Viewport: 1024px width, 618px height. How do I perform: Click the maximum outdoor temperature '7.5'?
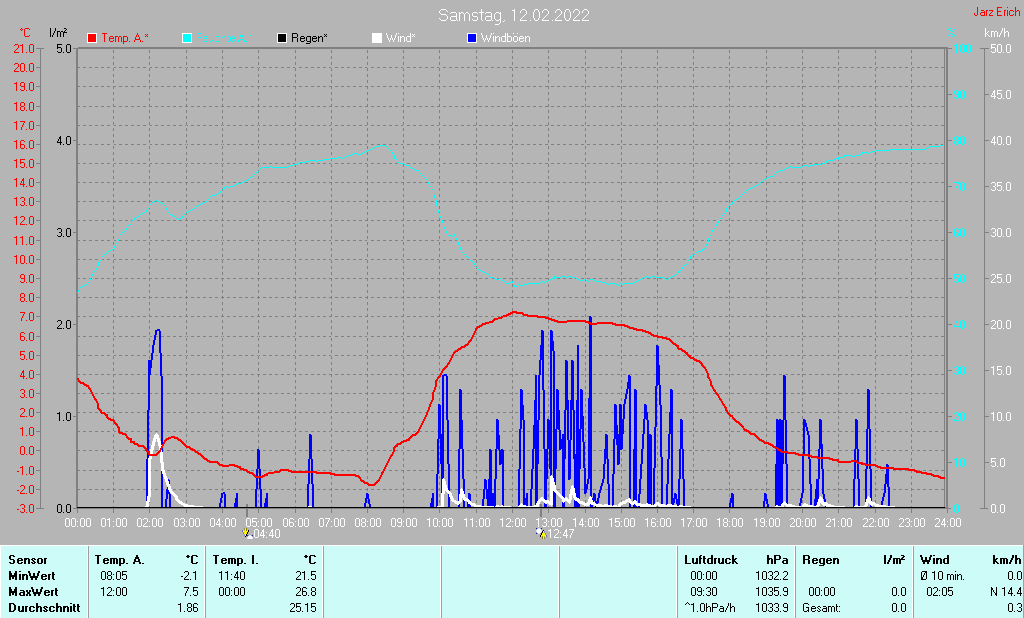pyautogui.click(x=191, y=592)
